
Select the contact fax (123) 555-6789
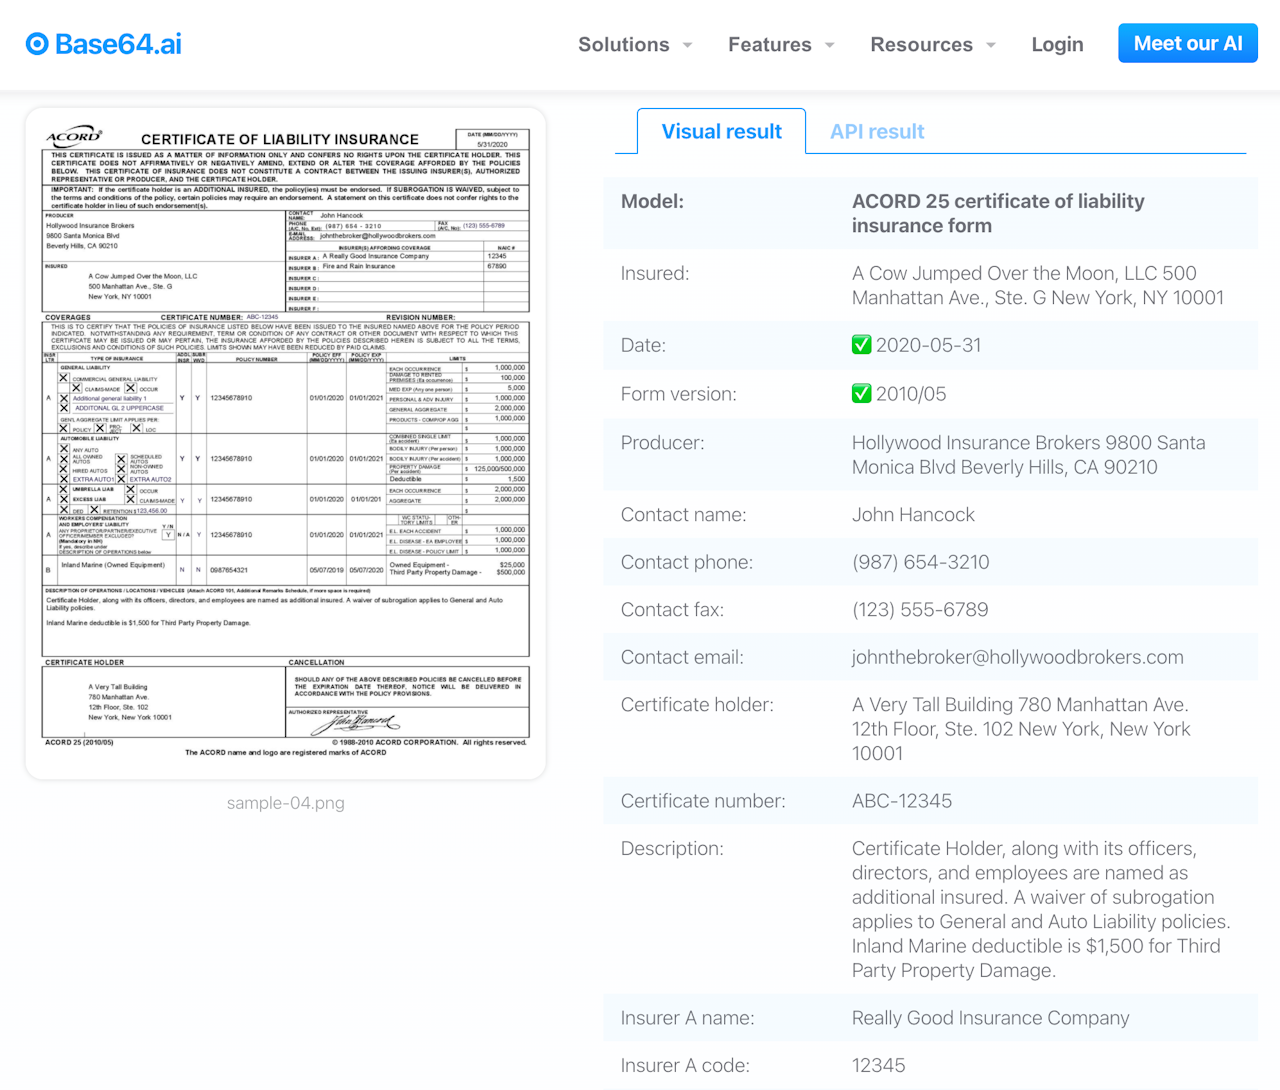click(920, 610)
